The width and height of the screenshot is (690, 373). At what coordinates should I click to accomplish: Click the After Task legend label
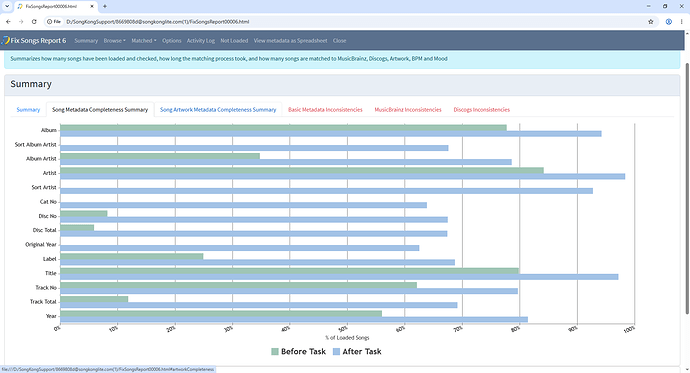[x=362, y=351]
